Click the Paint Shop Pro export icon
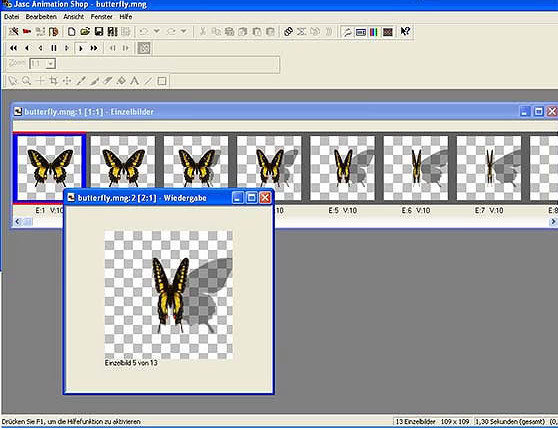 point(54,32)
